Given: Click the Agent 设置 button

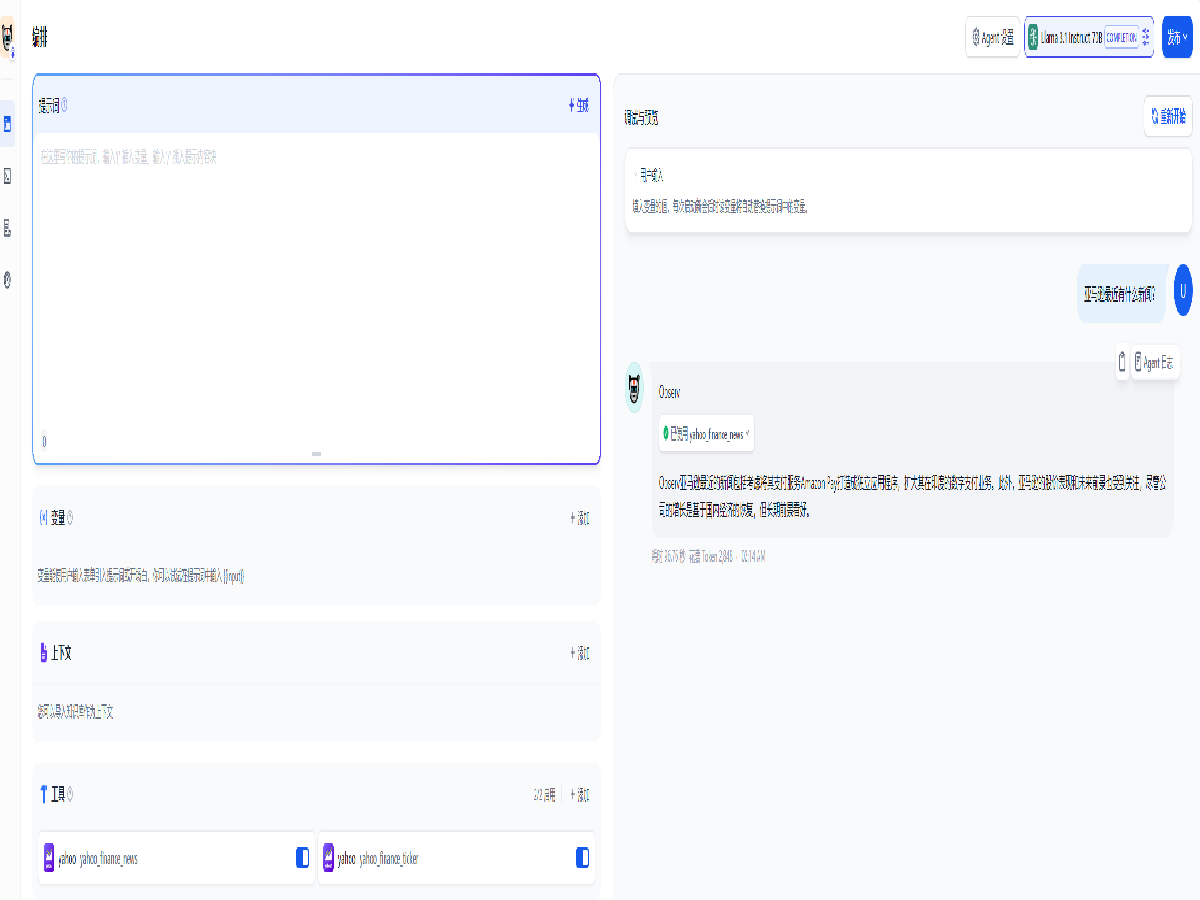Looking at the screenshot, I should tap(992, 37).
